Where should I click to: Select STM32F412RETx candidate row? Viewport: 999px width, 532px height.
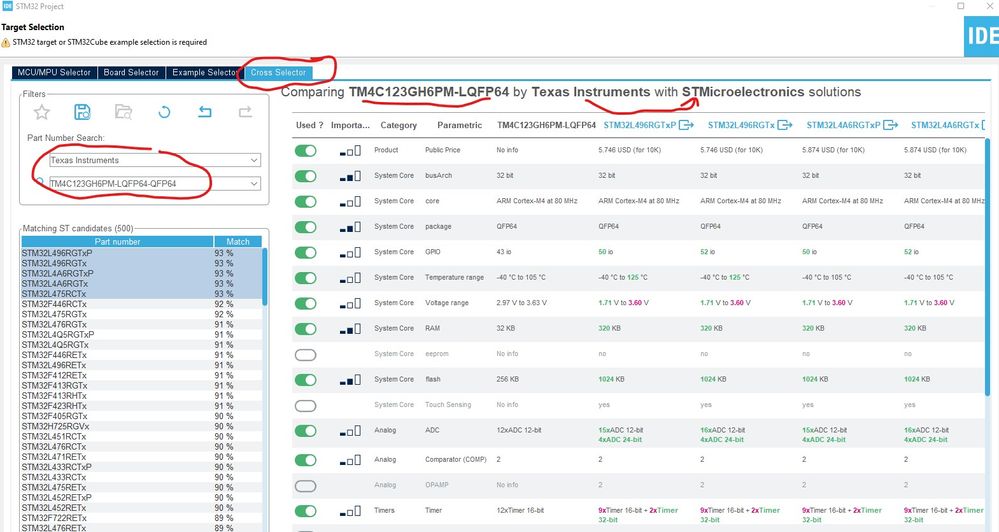[x=141, y=375]
